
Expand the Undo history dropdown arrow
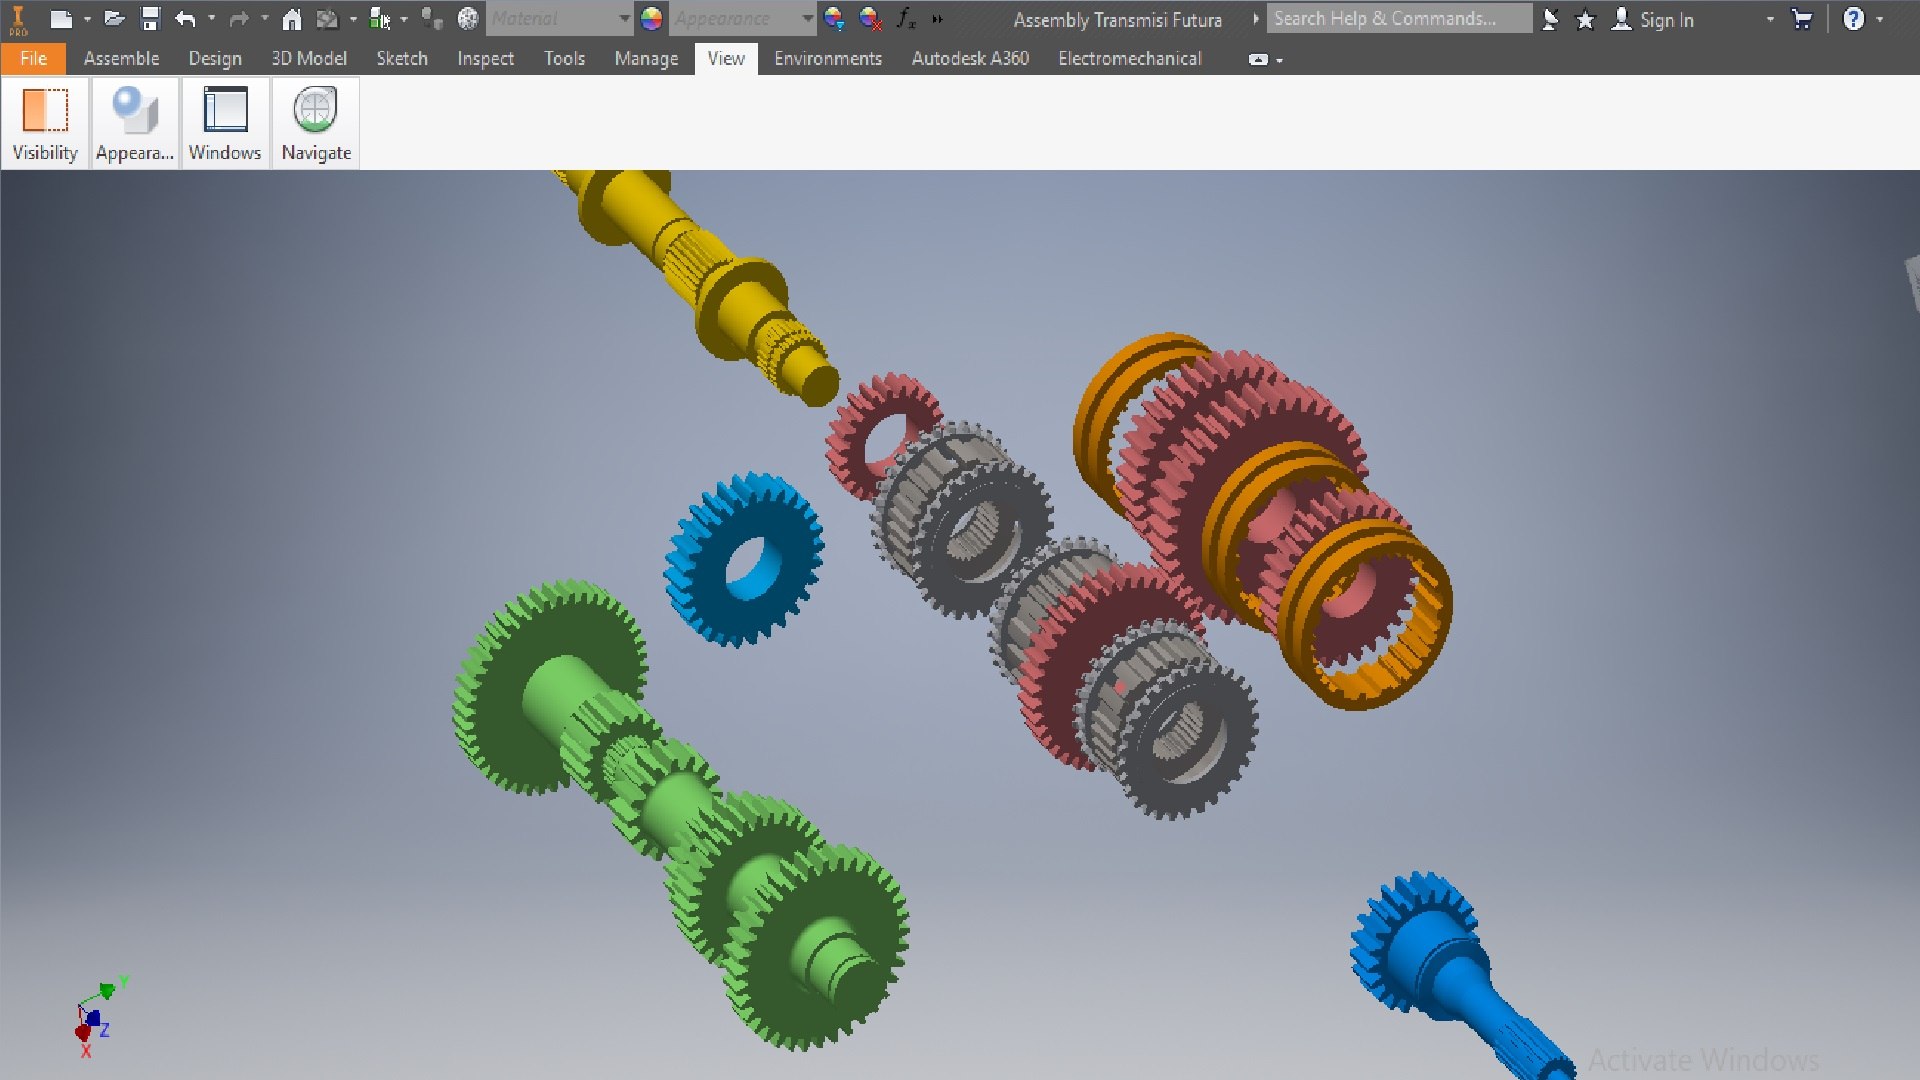(x=211, y=19)
